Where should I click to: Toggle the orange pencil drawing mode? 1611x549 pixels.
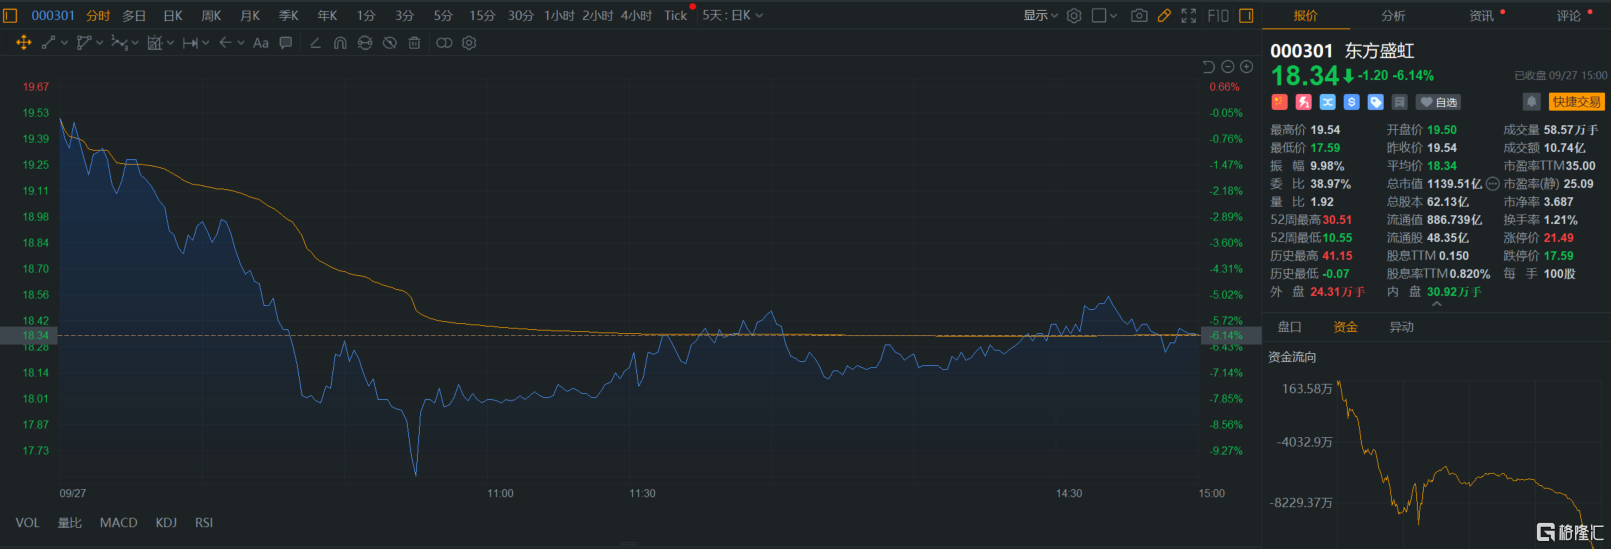(x=1164, y=15)
